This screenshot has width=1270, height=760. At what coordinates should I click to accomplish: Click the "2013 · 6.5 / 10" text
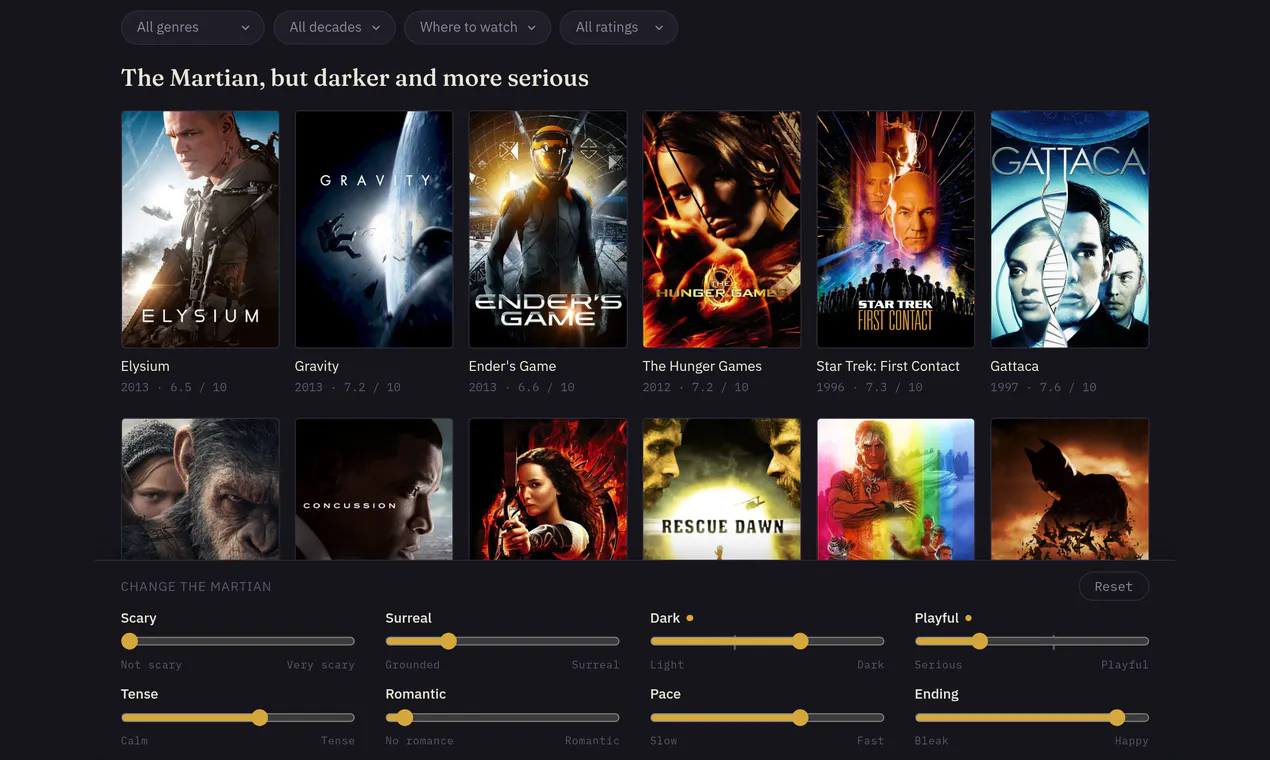pos(174,387)
